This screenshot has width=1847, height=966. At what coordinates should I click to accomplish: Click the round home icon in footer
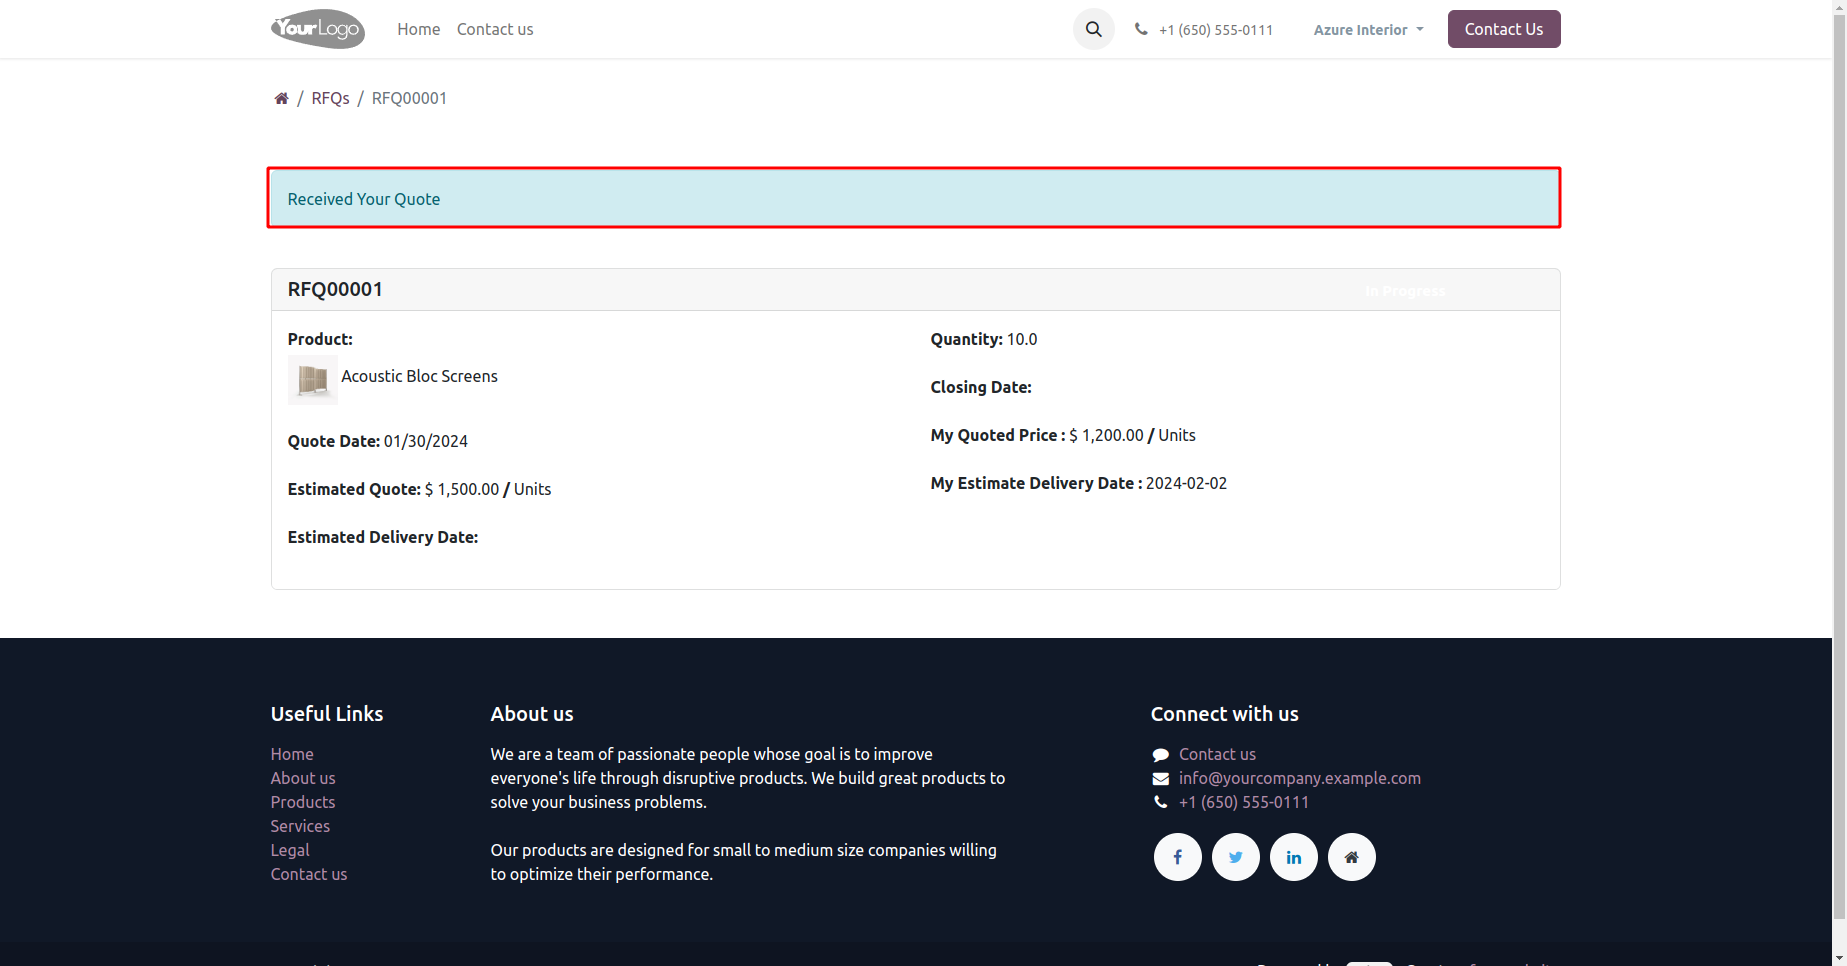1352,857
